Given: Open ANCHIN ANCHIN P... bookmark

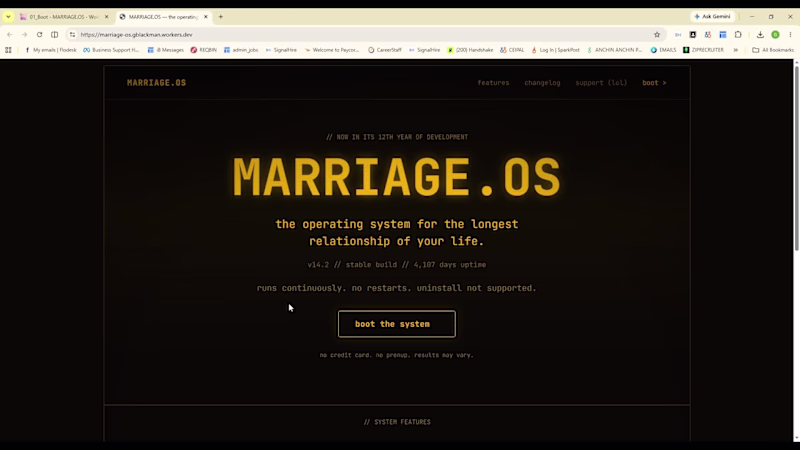Looking at the screenshot, I should pyautogui.click(x=614, y=50).
